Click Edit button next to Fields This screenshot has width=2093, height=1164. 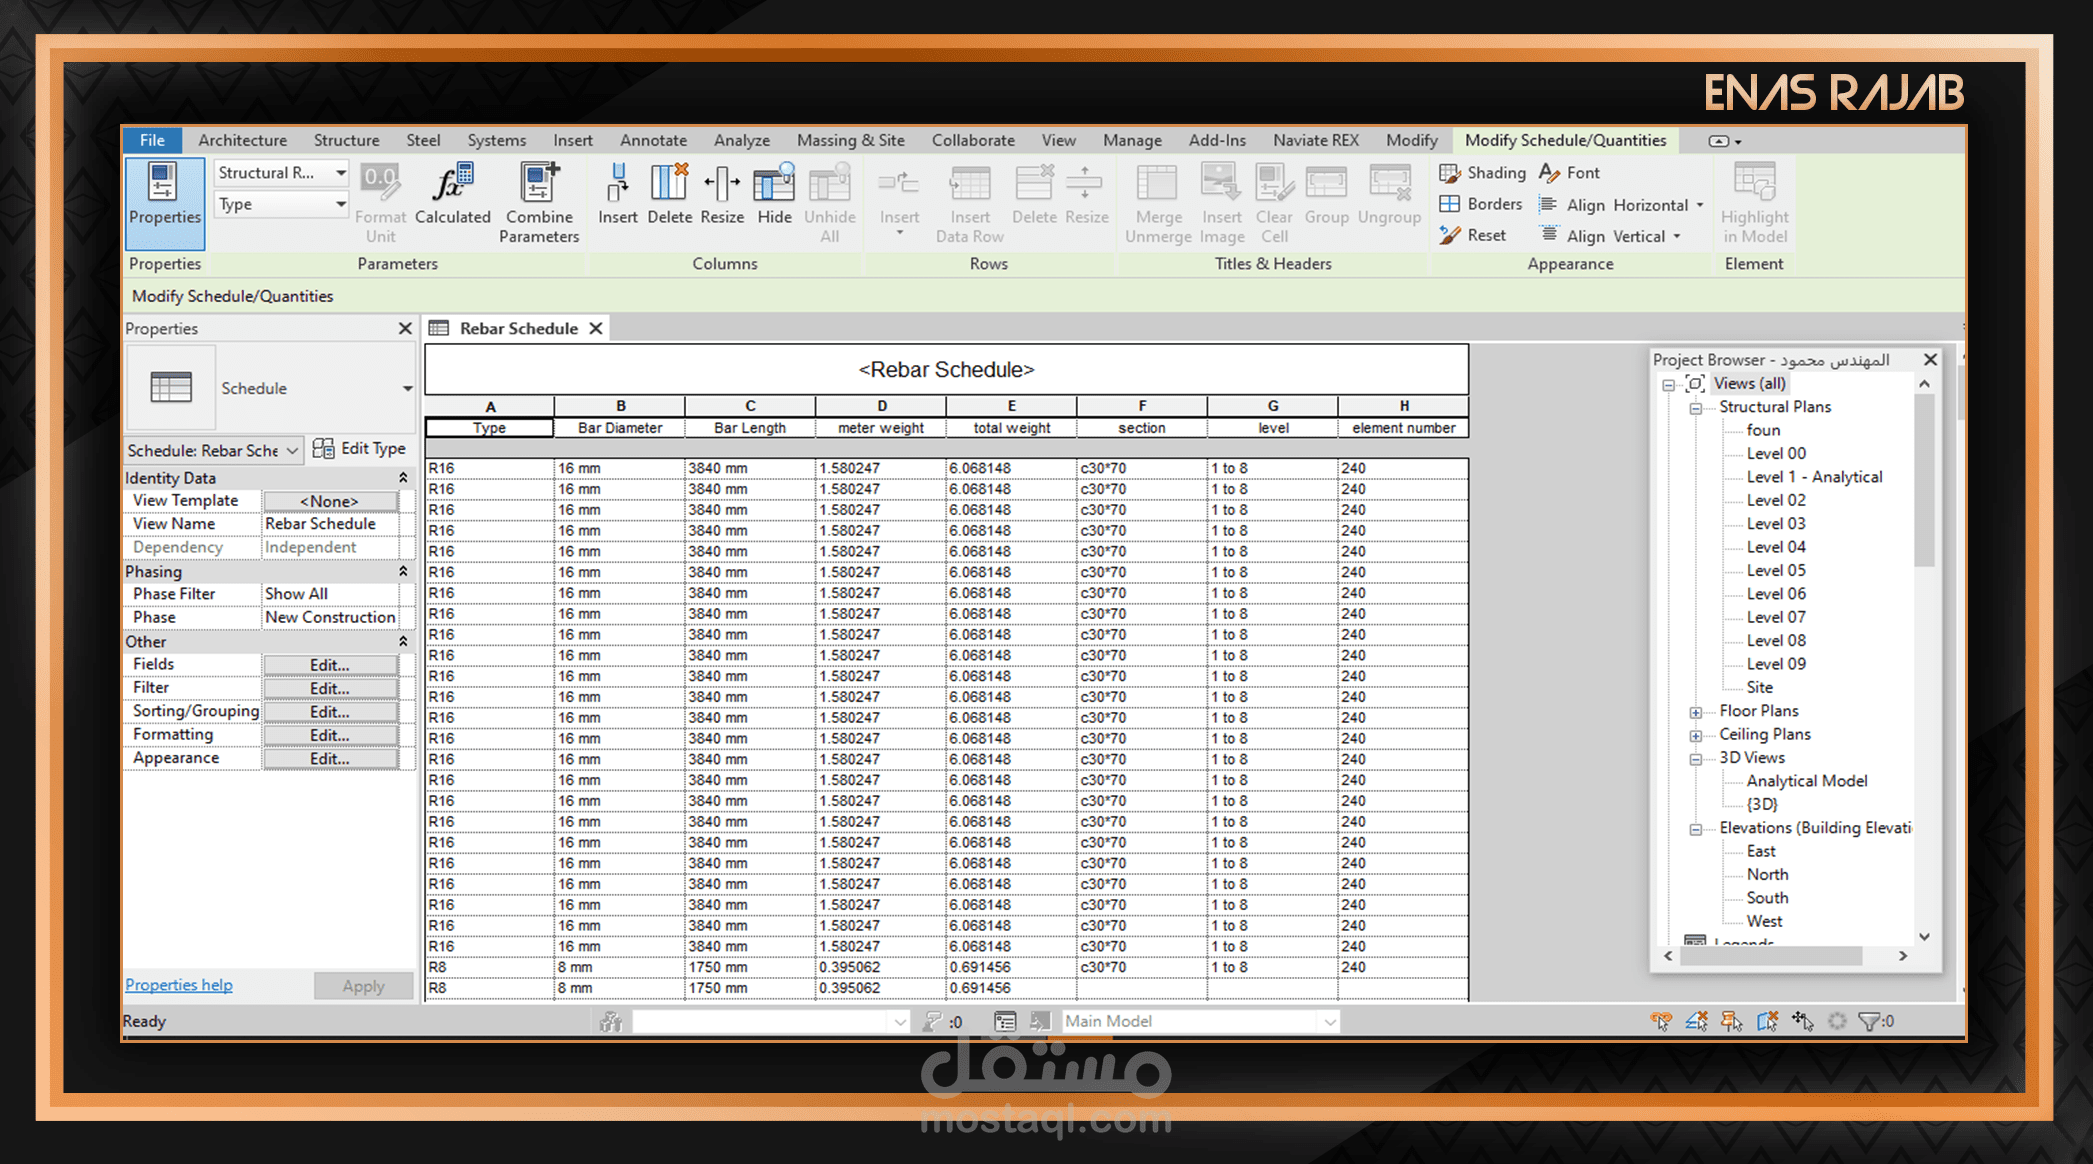[330, 665]
